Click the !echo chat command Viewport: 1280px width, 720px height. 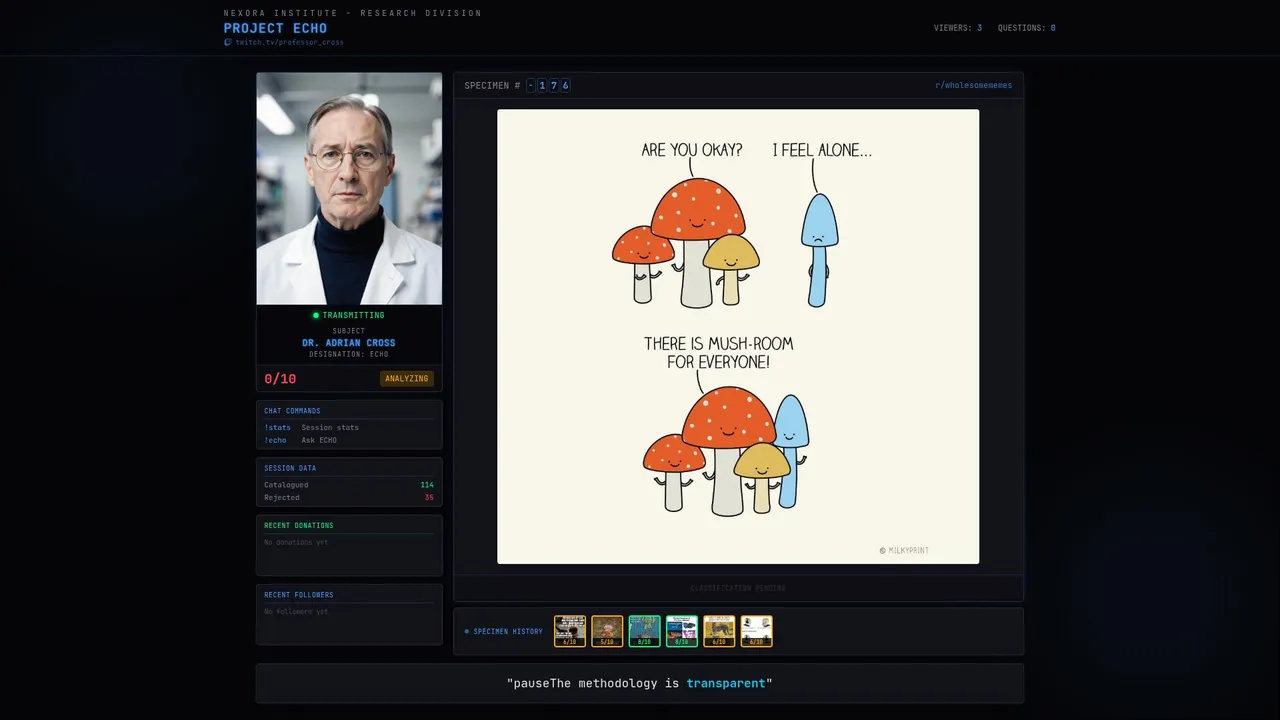coord(275,440)
